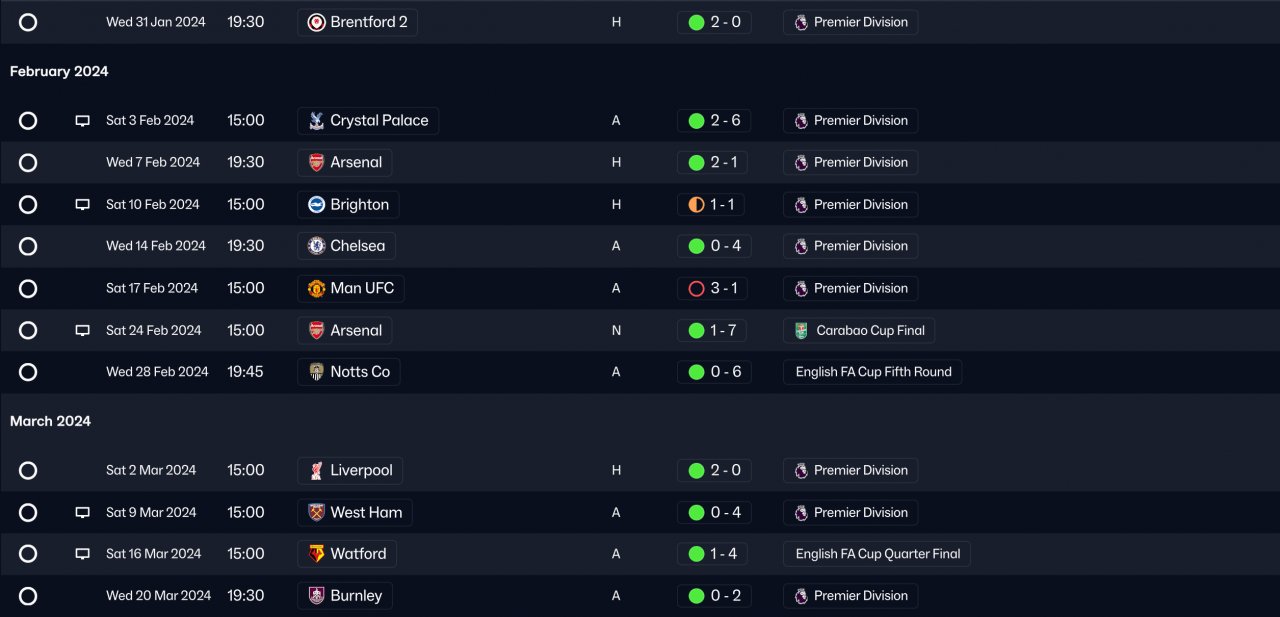Select the circle for the Notts Co match
This screenshot has width=1280, height=617.
coord(28,372)
